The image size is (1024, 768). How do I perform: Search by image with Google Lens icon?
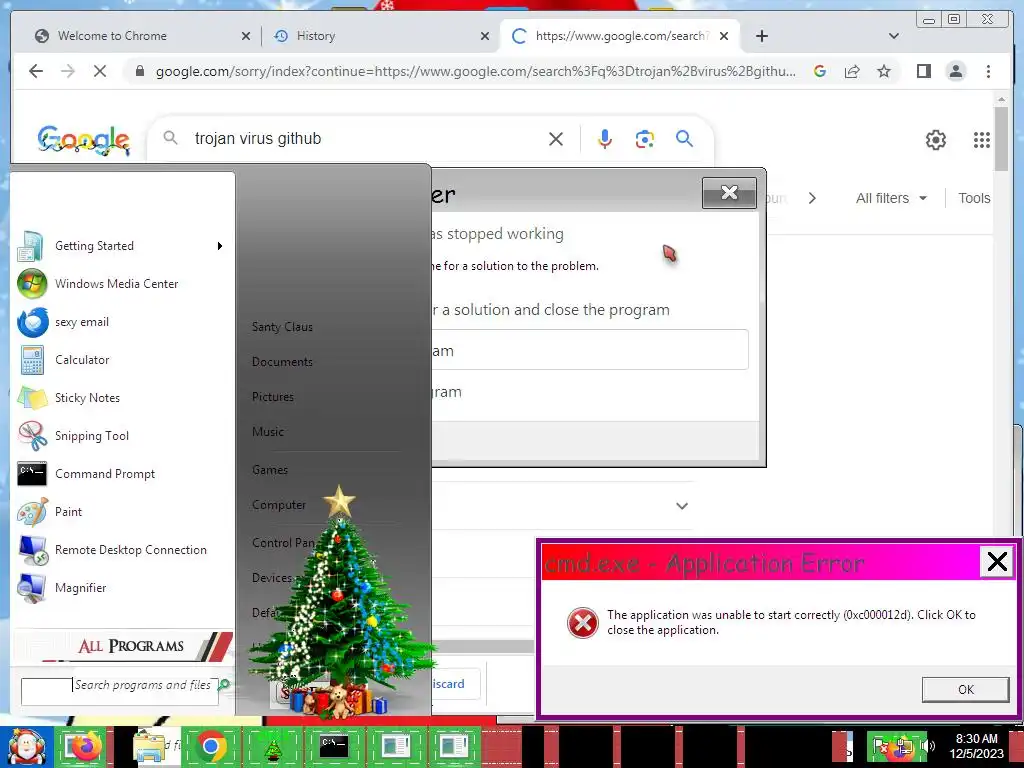(645, 138)
